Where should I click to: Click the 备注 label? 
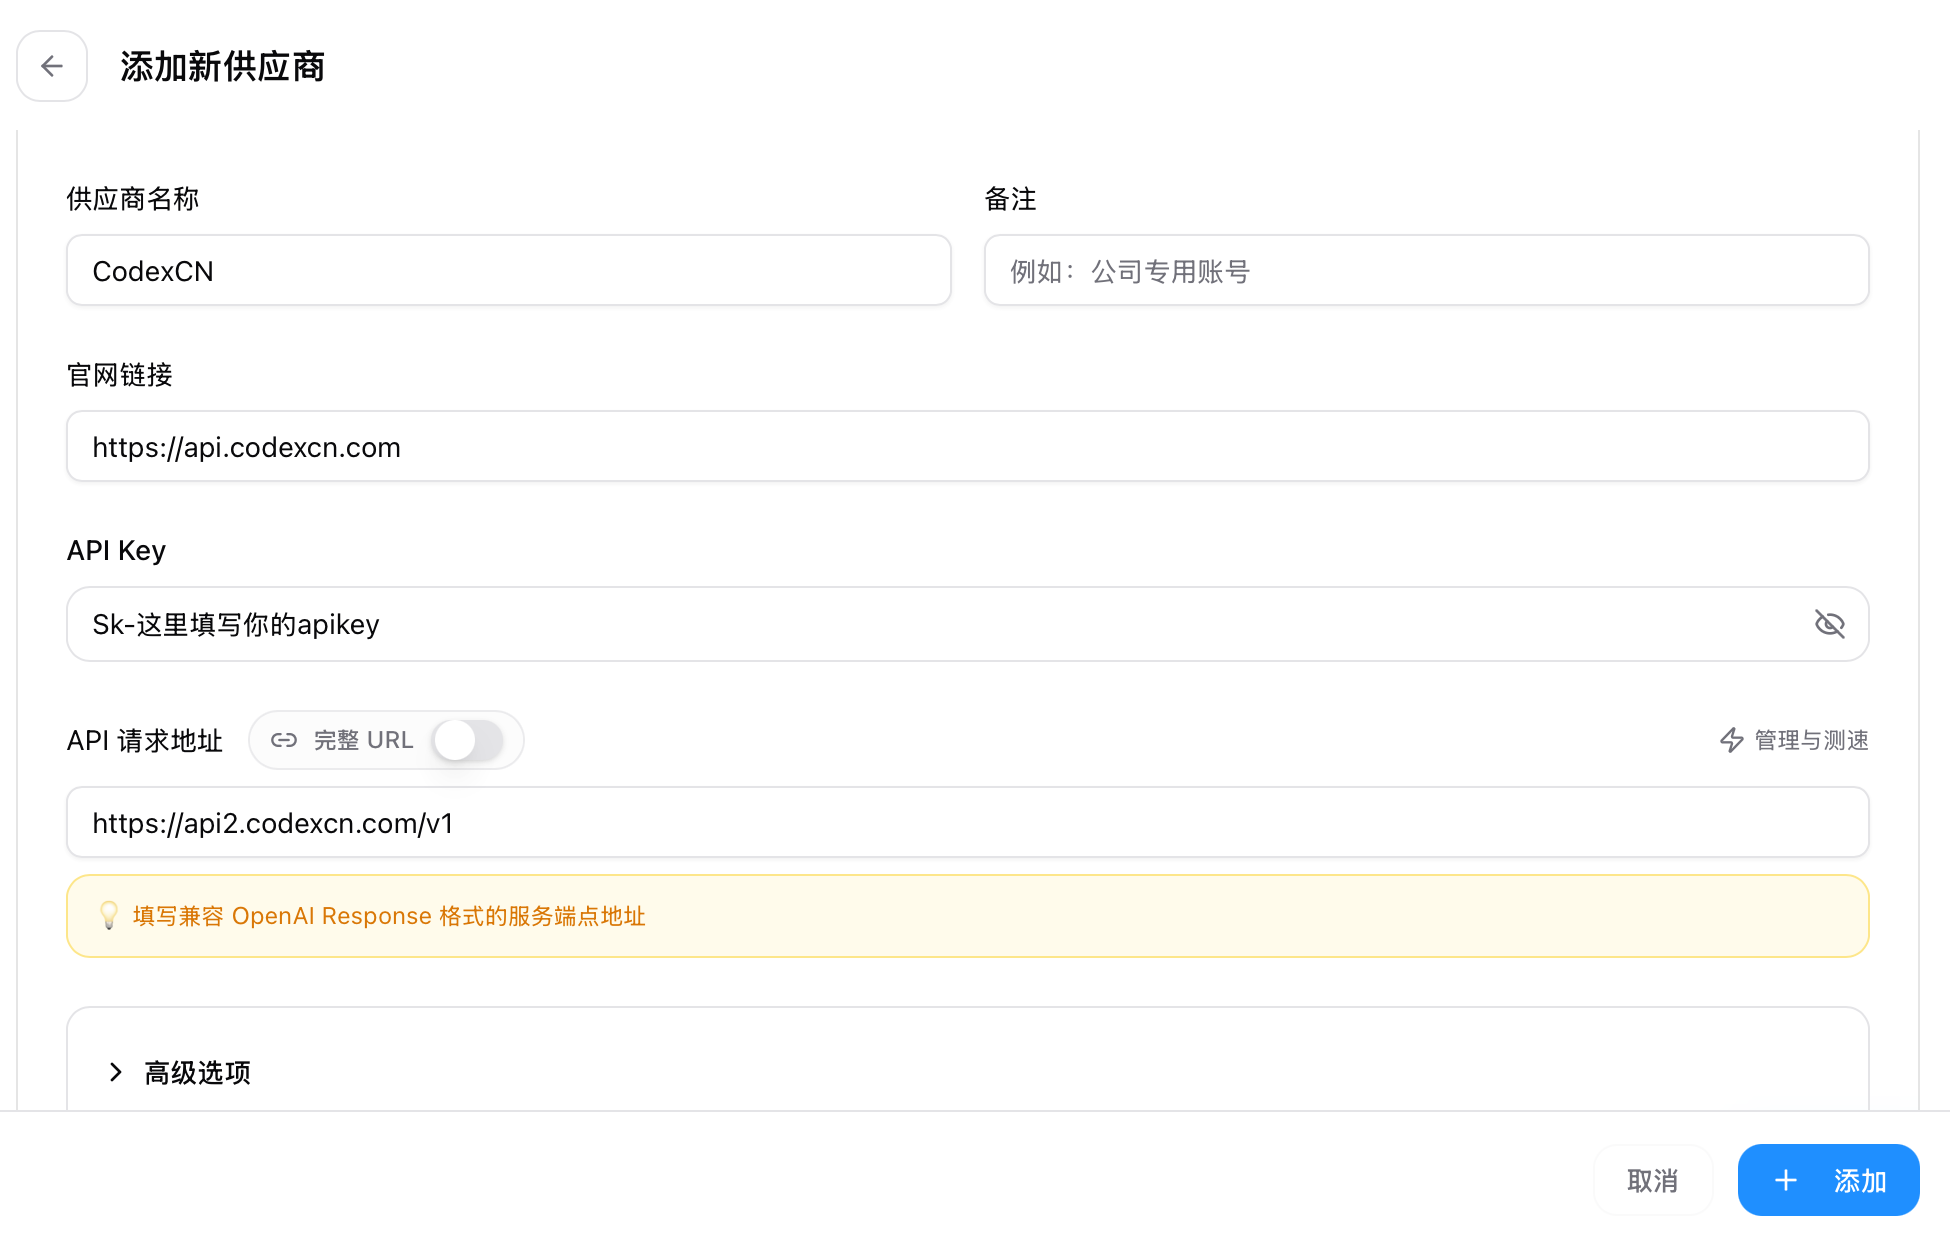click(x=1010, y=199)
